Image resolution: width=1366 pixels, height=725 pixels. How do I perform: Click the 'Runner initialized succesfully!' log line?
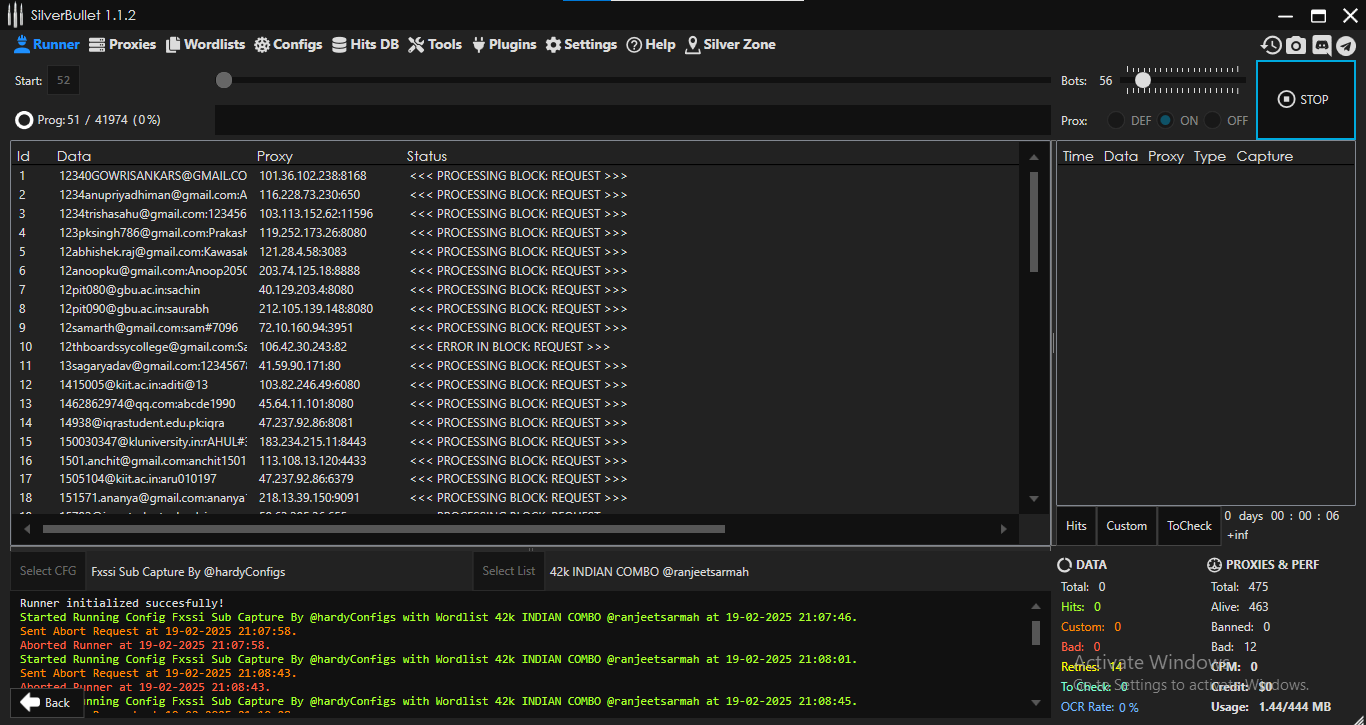click(x=122, y=603)
